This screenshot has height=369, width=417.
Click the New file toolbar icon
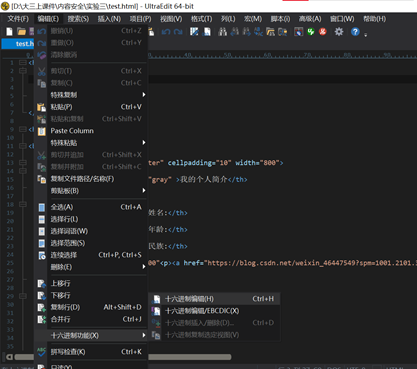coord(9,32)
